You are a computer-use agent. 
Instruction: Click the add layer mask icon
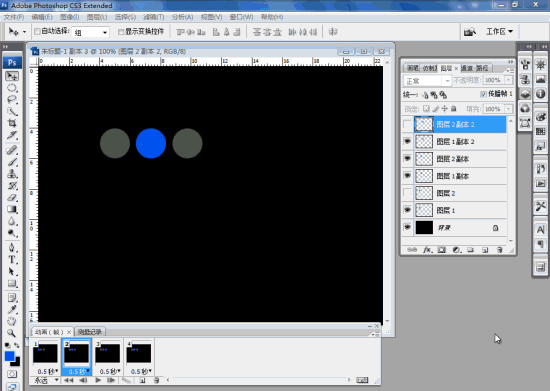[x=442, y=250]
